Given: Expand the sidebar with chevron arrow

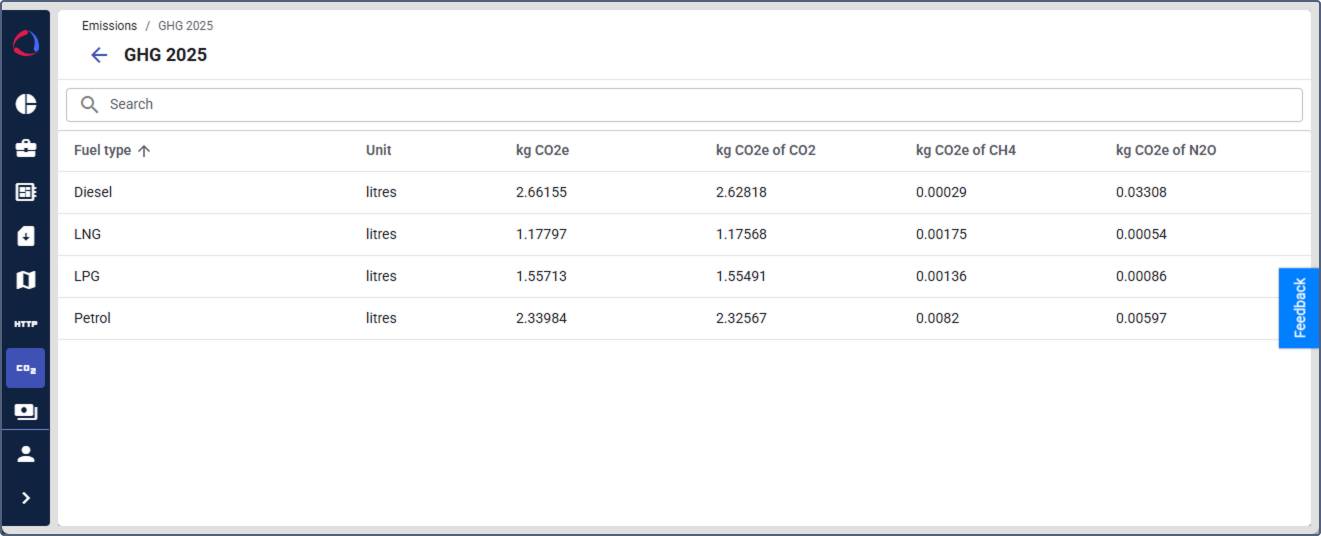Looking at the screenshot, I should [26, 498].
